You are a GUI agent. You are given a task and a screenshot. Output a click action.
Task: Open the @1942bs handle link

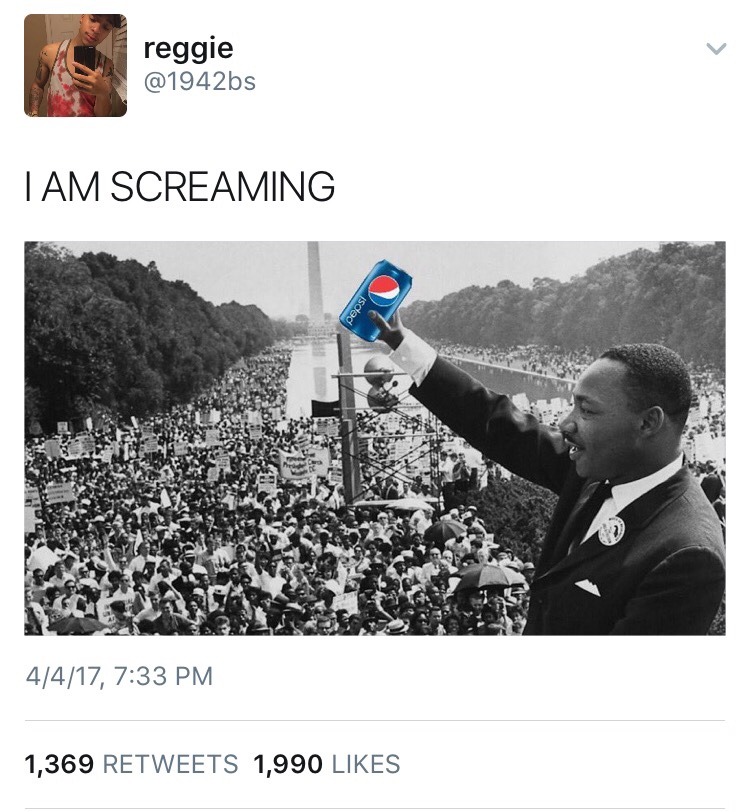[200, 82]
